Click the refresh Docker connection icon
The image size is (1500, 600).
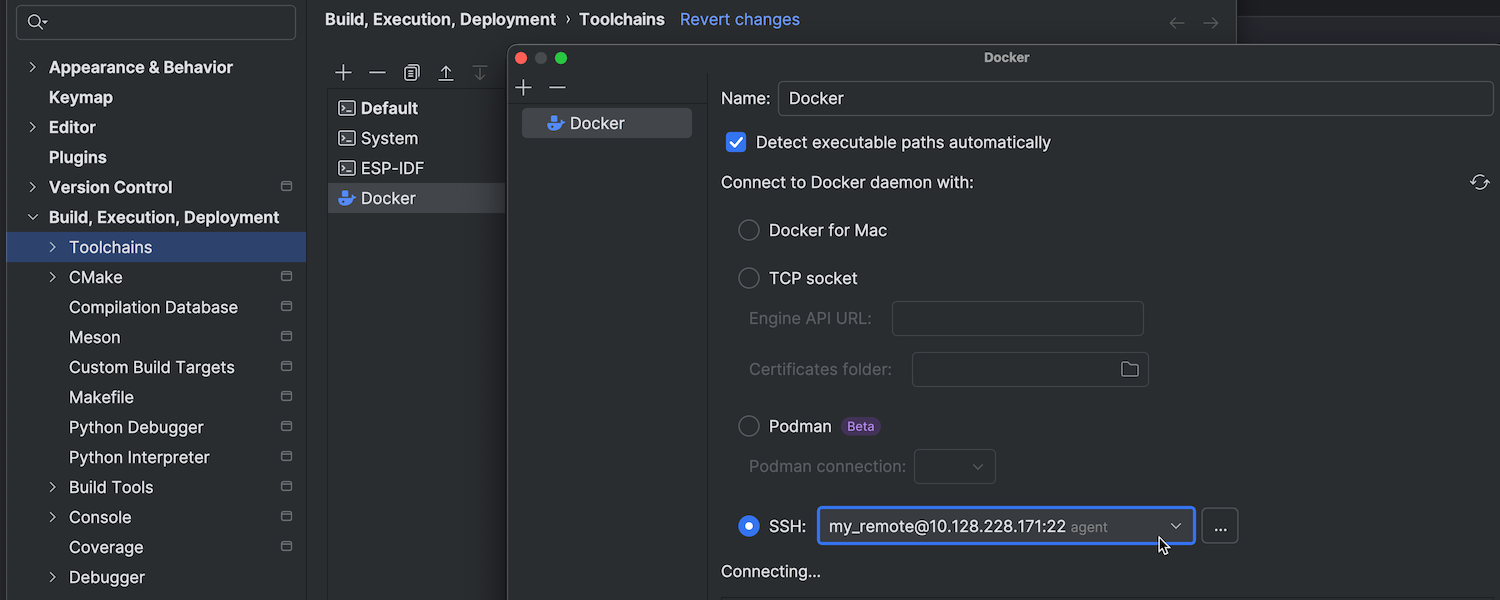coord(1479,182)
